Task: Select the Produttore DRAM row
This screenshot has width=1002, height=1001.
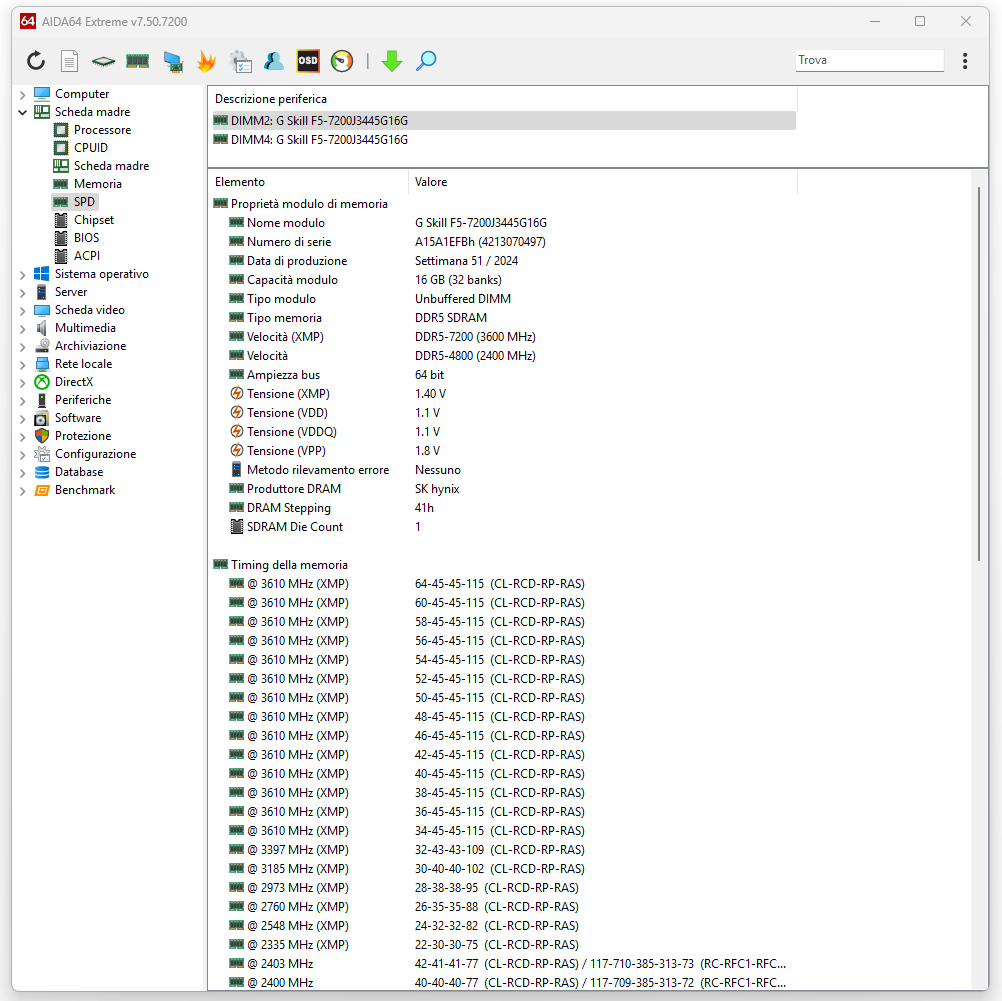Action: click(x=504, y=488)
